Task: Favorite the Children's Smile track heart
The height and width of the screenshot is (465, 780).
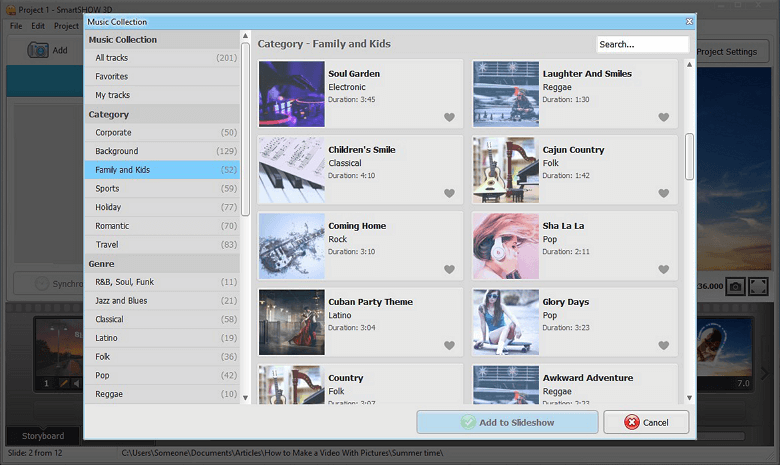Action: tap(449, 193)
